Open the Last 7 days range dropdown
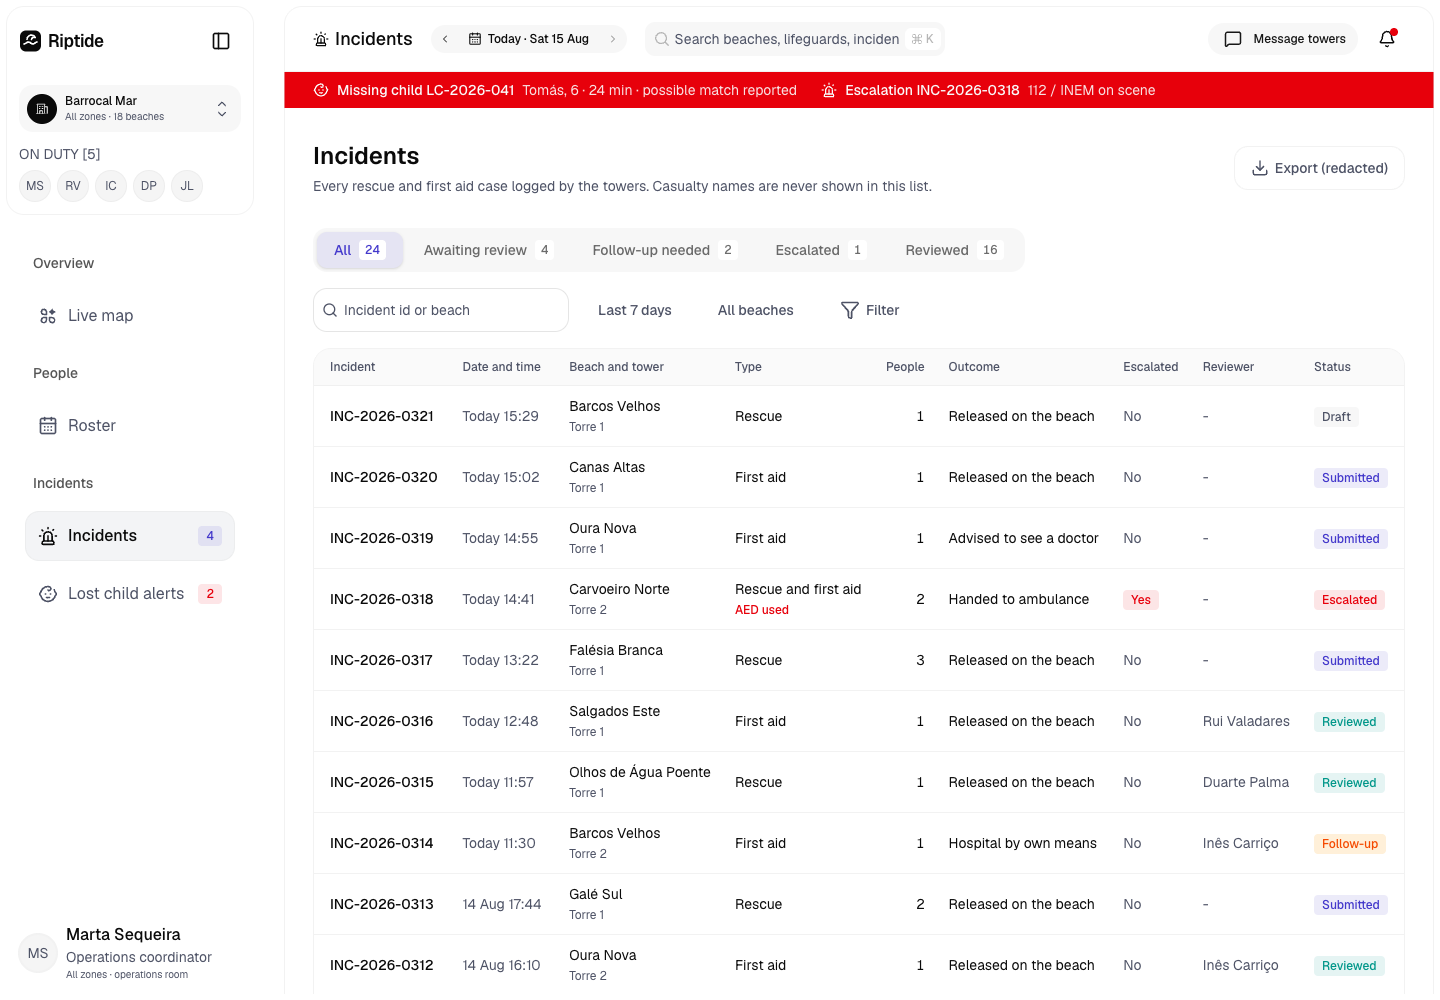This screenshot has height=1000, width=1440. 635,311
